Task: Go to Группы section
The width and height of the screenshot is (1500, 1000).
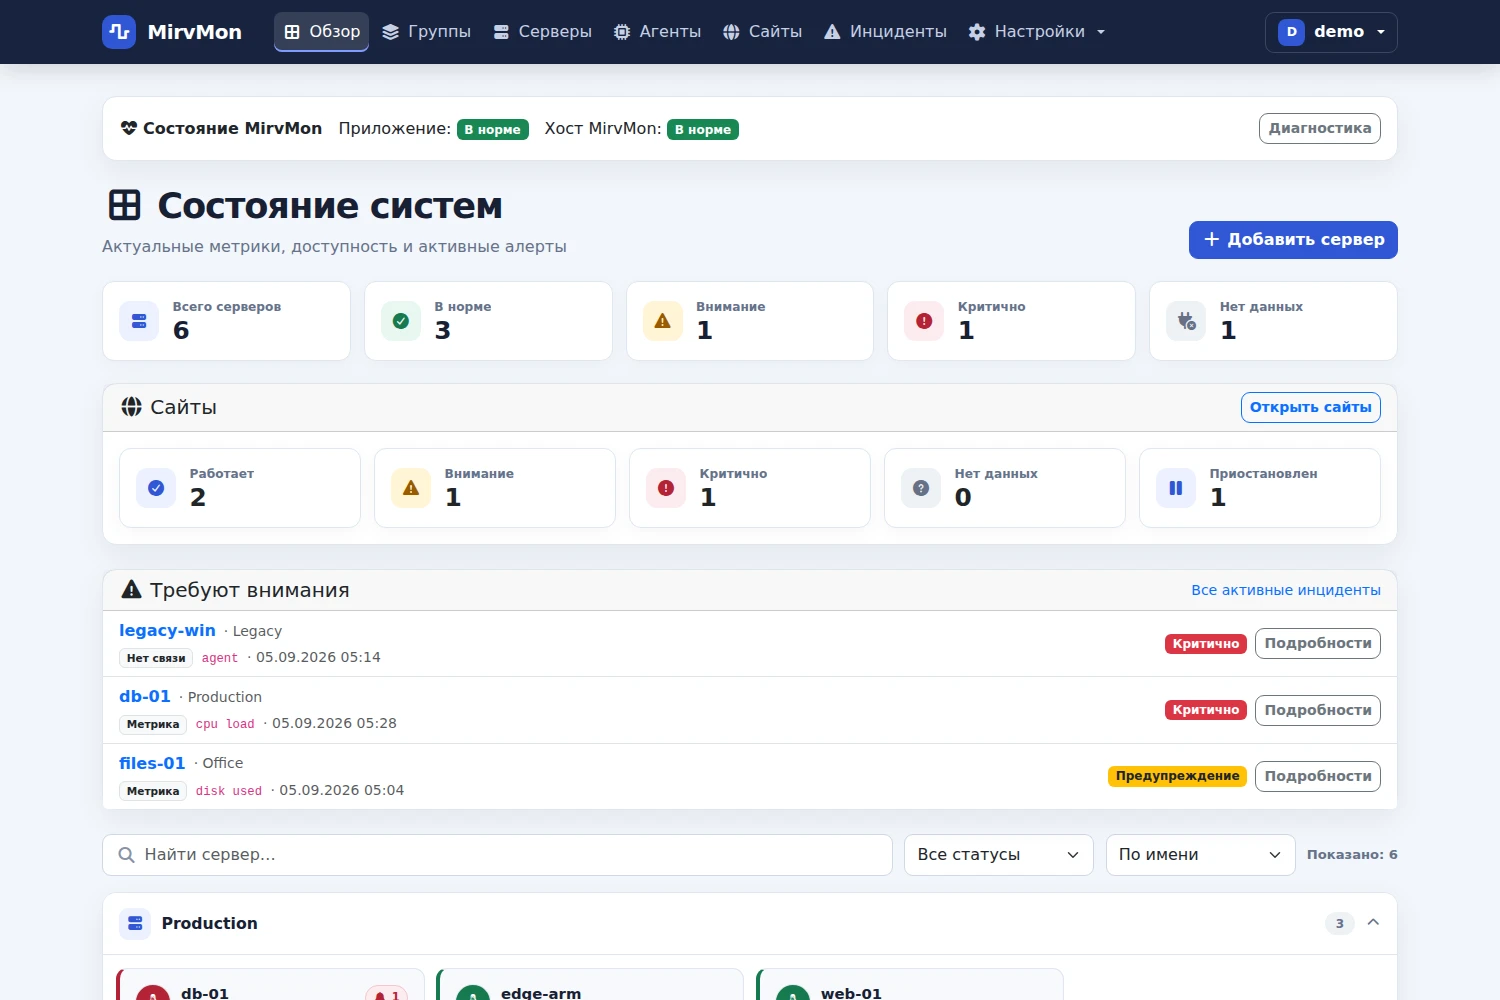Action: 426,32
